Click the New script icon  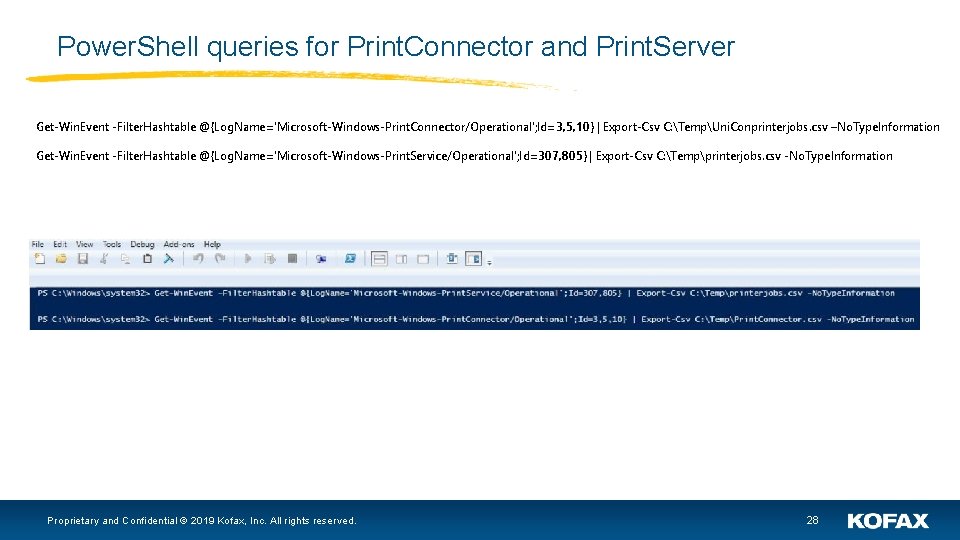tap(40, 258)
